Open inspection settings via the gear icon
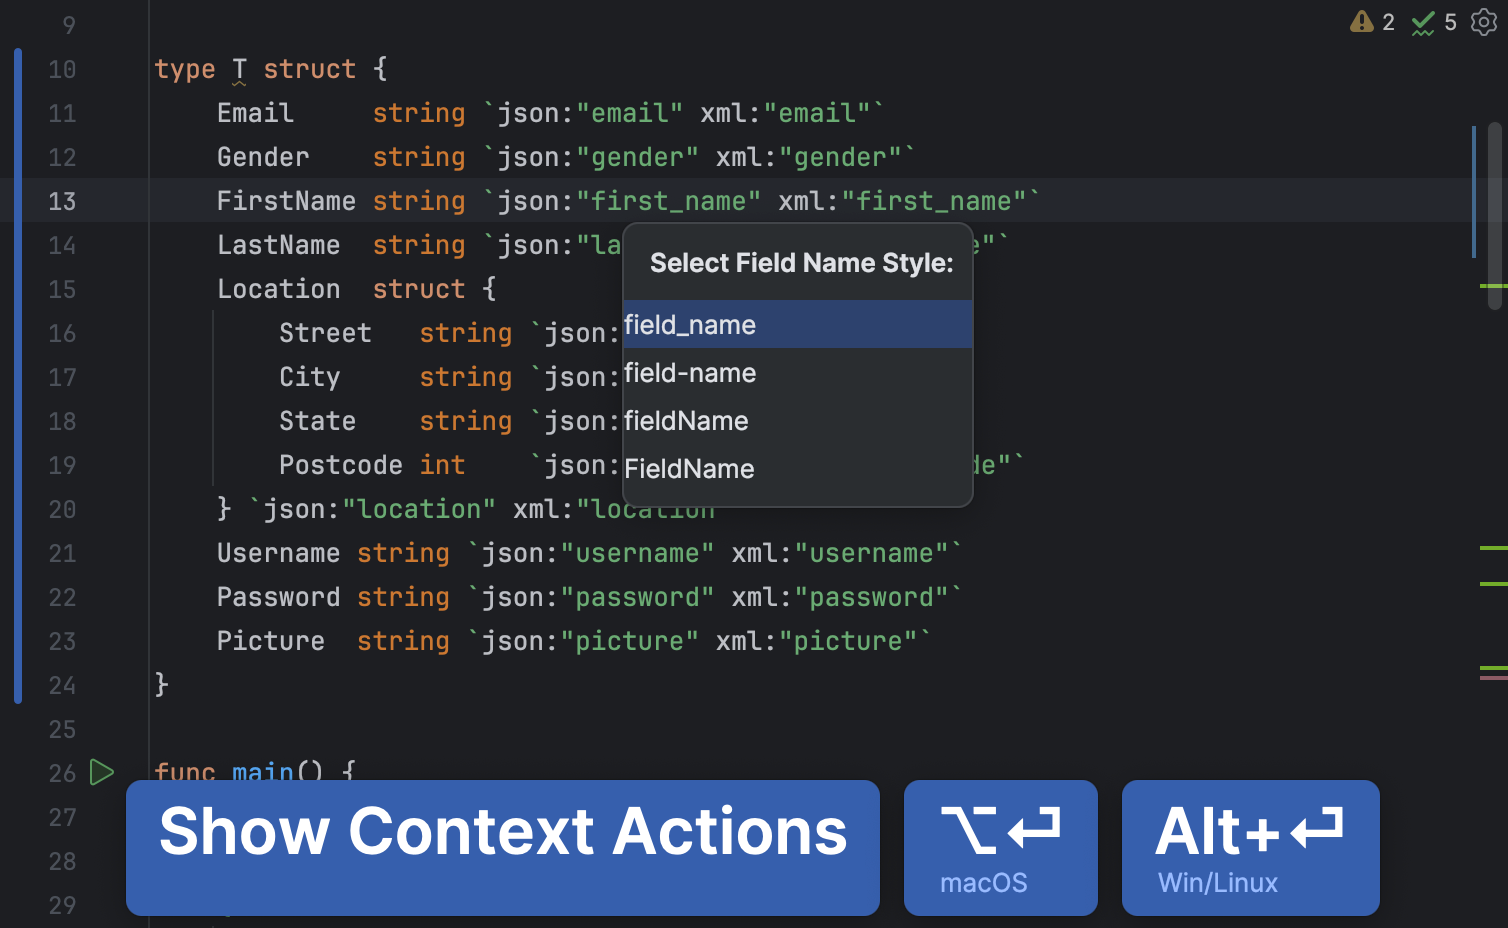The width and height of the screenshot is (1508, 928). 1484,22
